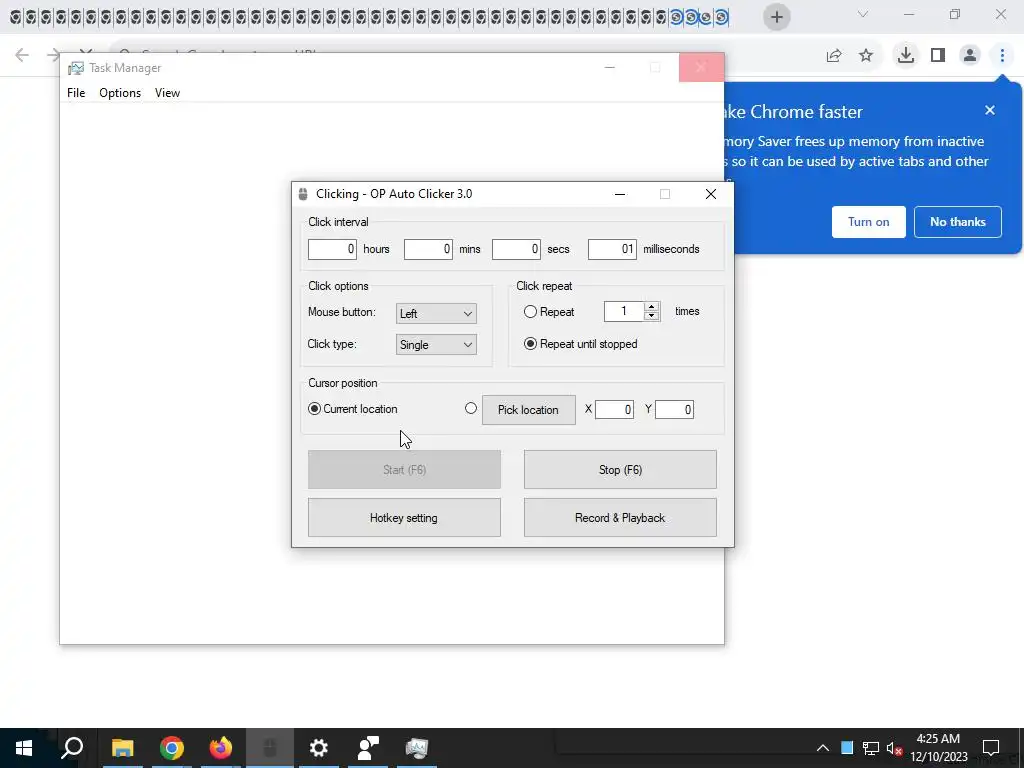Select Repeat until stopped radio button
The width and height of the screenshot is (1024, 768).
click(530, 344)
